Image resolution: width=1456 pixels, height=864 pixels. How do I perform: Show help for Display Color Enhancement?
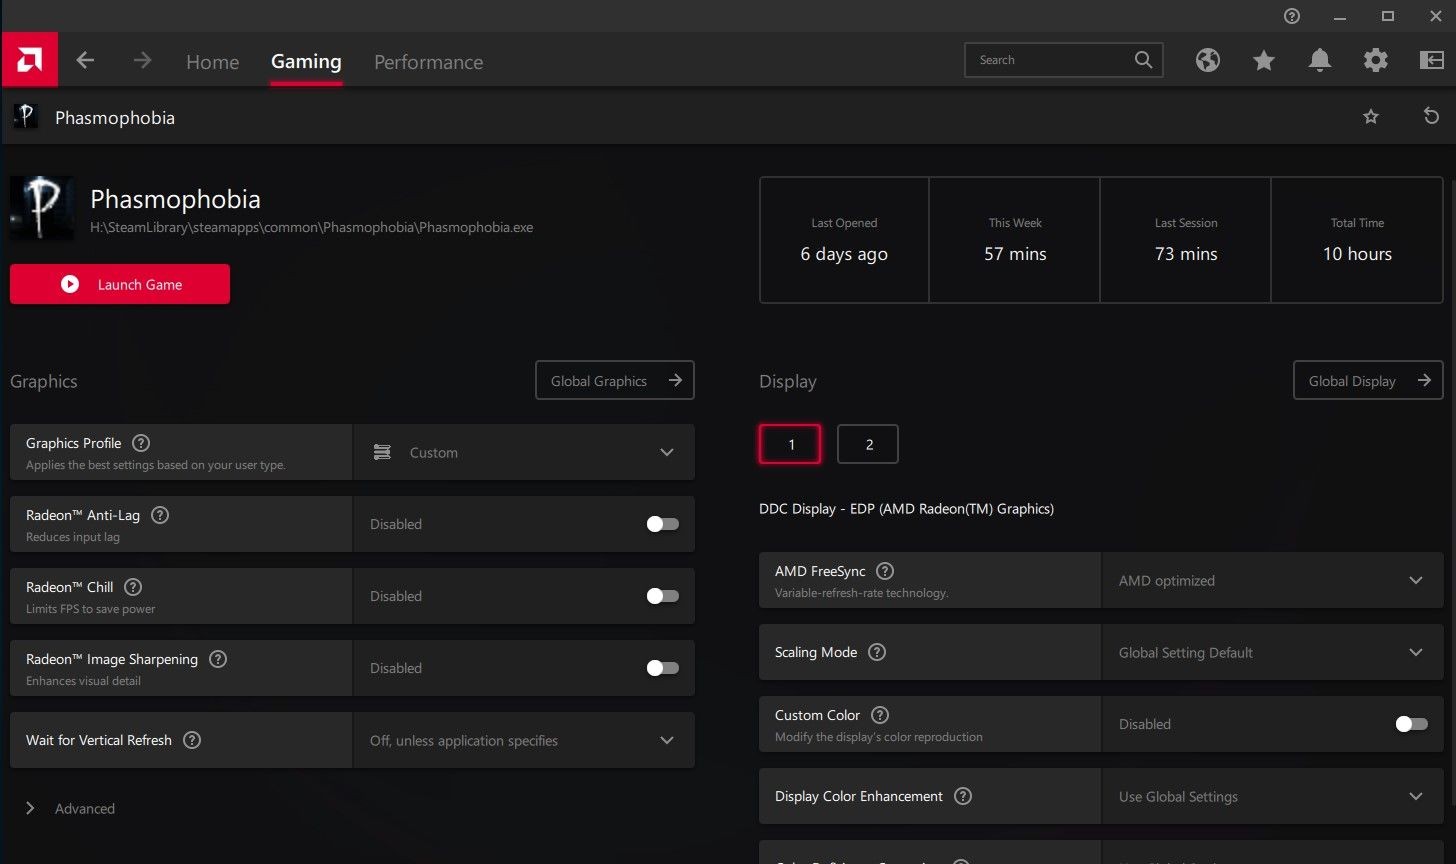[x=962, y=796]
